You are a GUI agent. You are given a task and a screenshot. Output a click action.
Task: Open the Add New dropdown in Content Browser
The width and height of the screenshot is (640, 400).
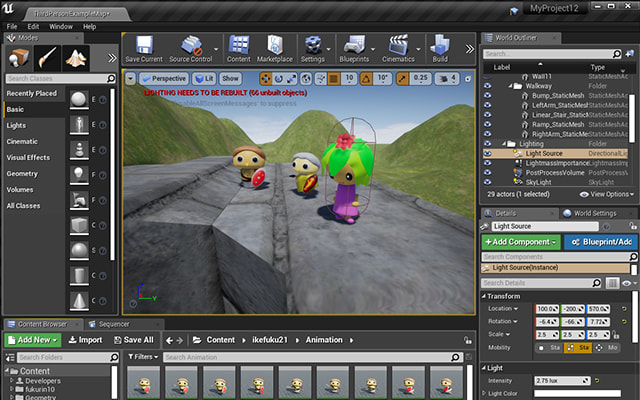[x=34, y=340]
